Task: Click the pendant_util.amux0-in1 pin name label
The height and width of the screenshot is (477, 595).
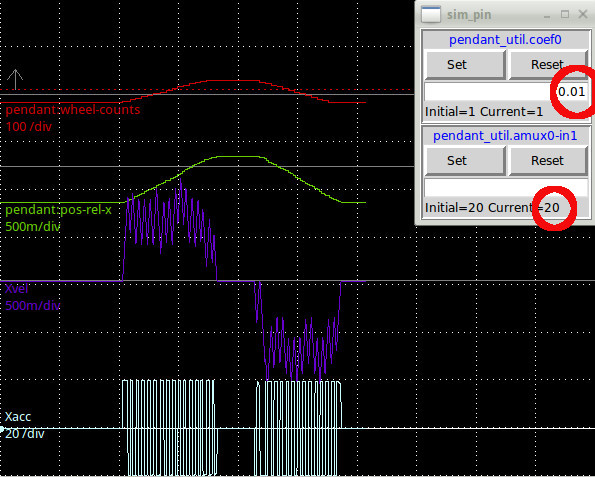Action: tap(505, 136)
